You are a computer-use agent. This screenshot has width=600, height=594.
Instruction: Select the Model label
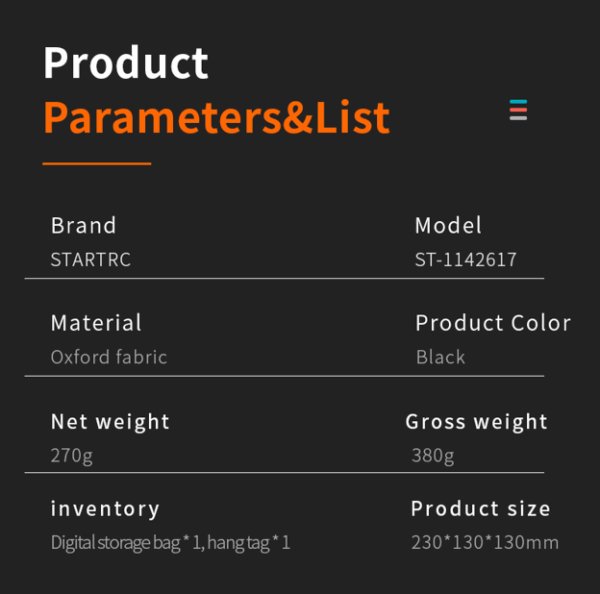448,225
